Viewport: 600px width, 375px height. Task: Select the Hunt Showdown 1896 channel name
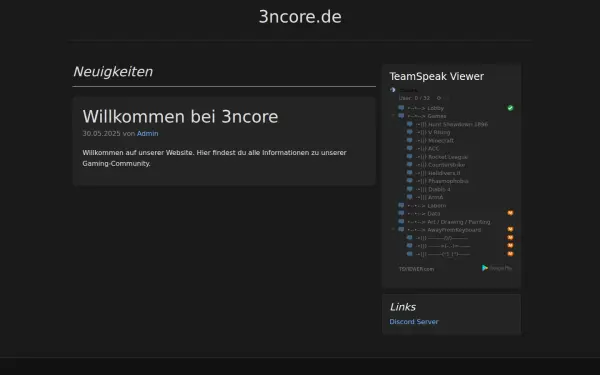point(458,124)
